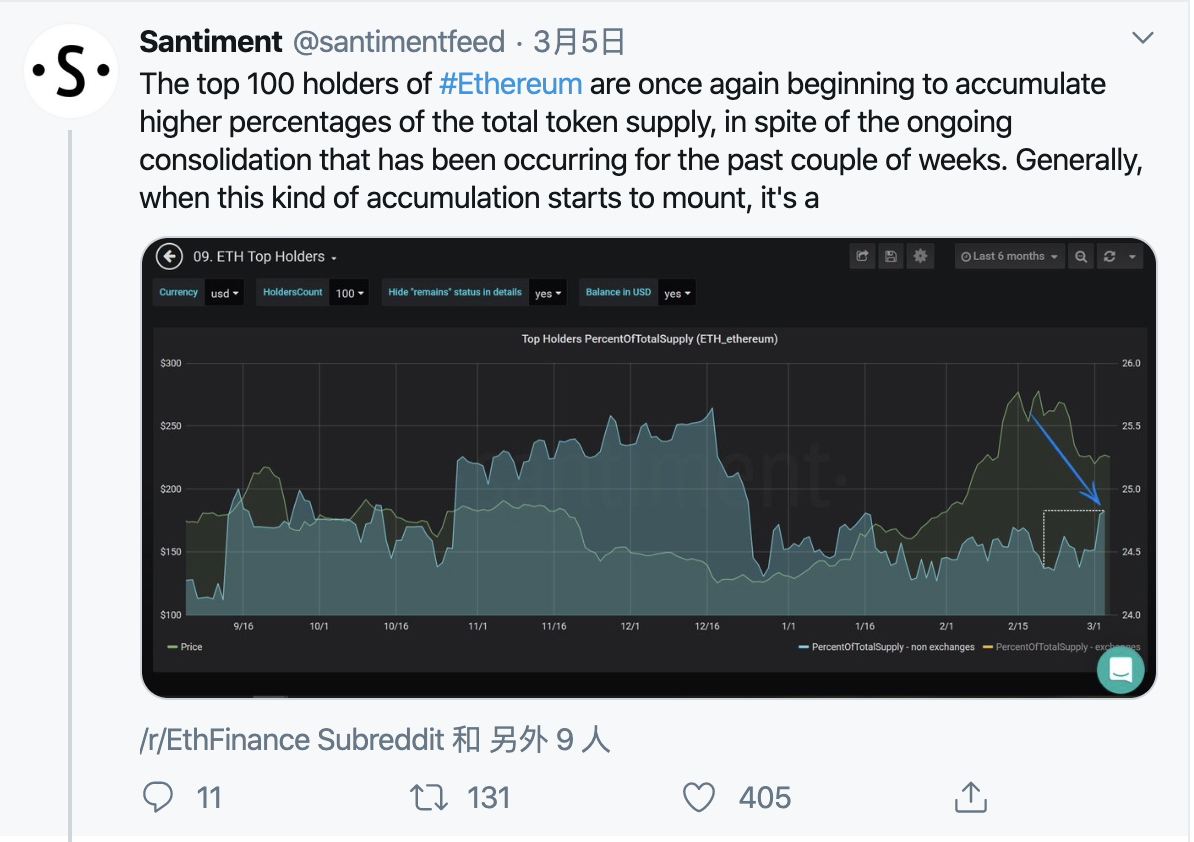Click the Santiment profile avatar
Screen dimensions: 1194x842
tap(71, 71)
